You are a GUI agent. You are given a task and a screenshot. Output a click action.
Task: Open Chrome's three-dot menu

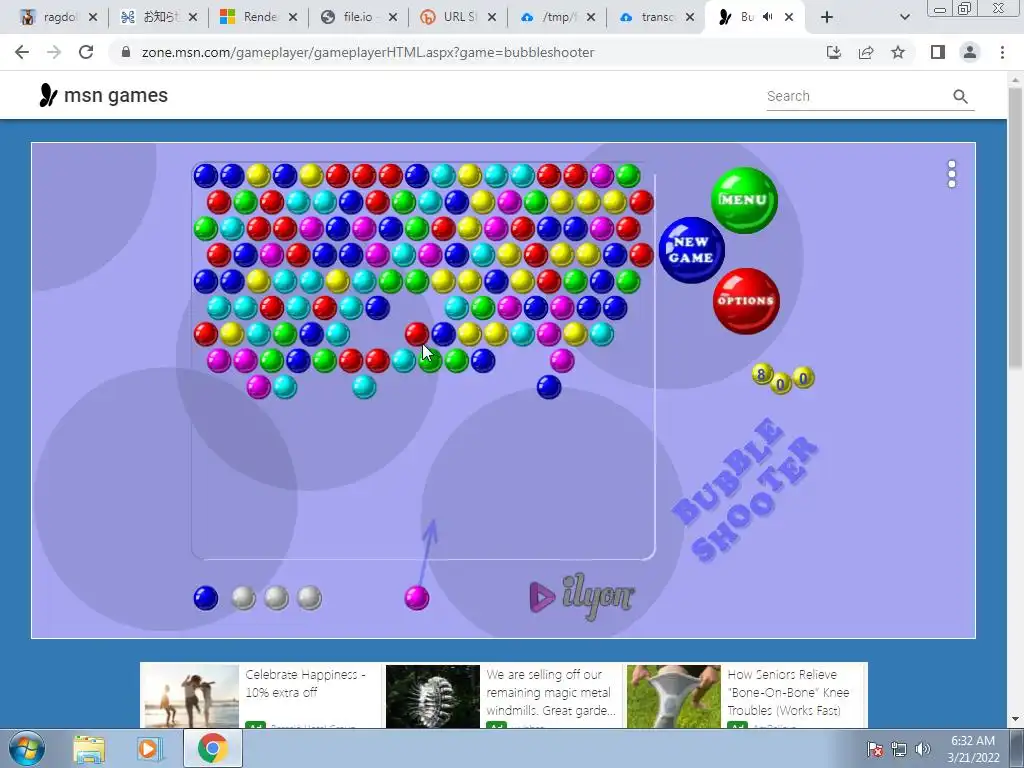click(1002, 52)
